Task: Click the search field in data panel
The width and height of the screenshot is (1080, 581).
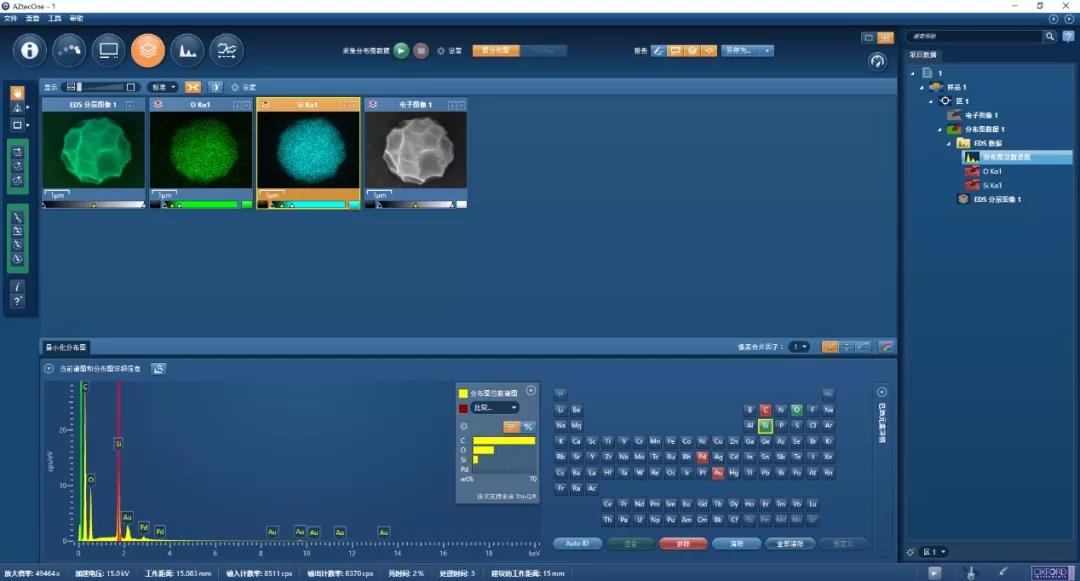Action: (974, 36)
